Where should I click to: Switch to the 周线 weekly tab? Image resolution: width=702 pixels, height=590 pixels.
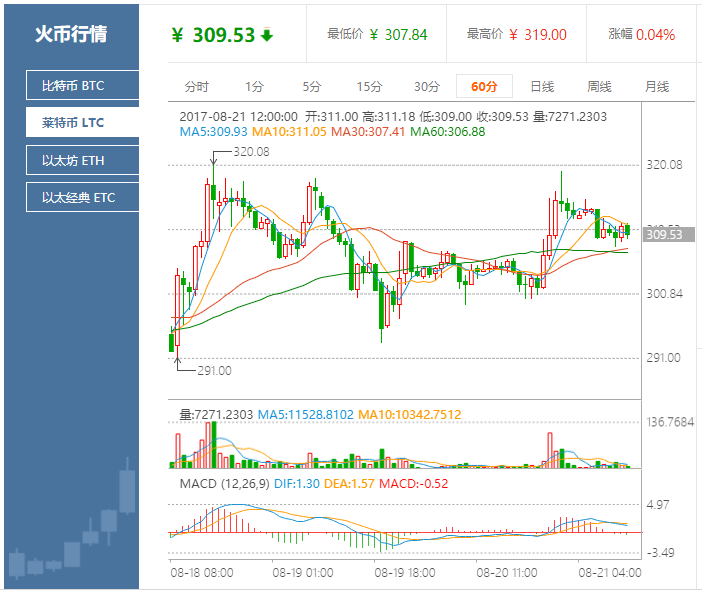coord(599,86)
